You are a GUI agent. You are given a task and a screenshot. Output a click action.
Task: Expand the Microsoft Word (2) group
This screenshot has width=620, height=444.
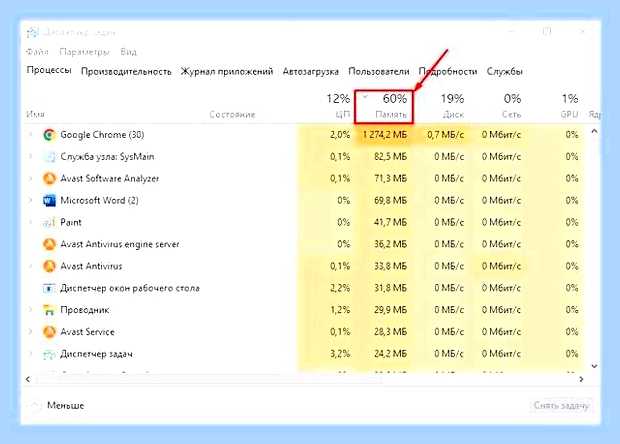coord(31,200)
